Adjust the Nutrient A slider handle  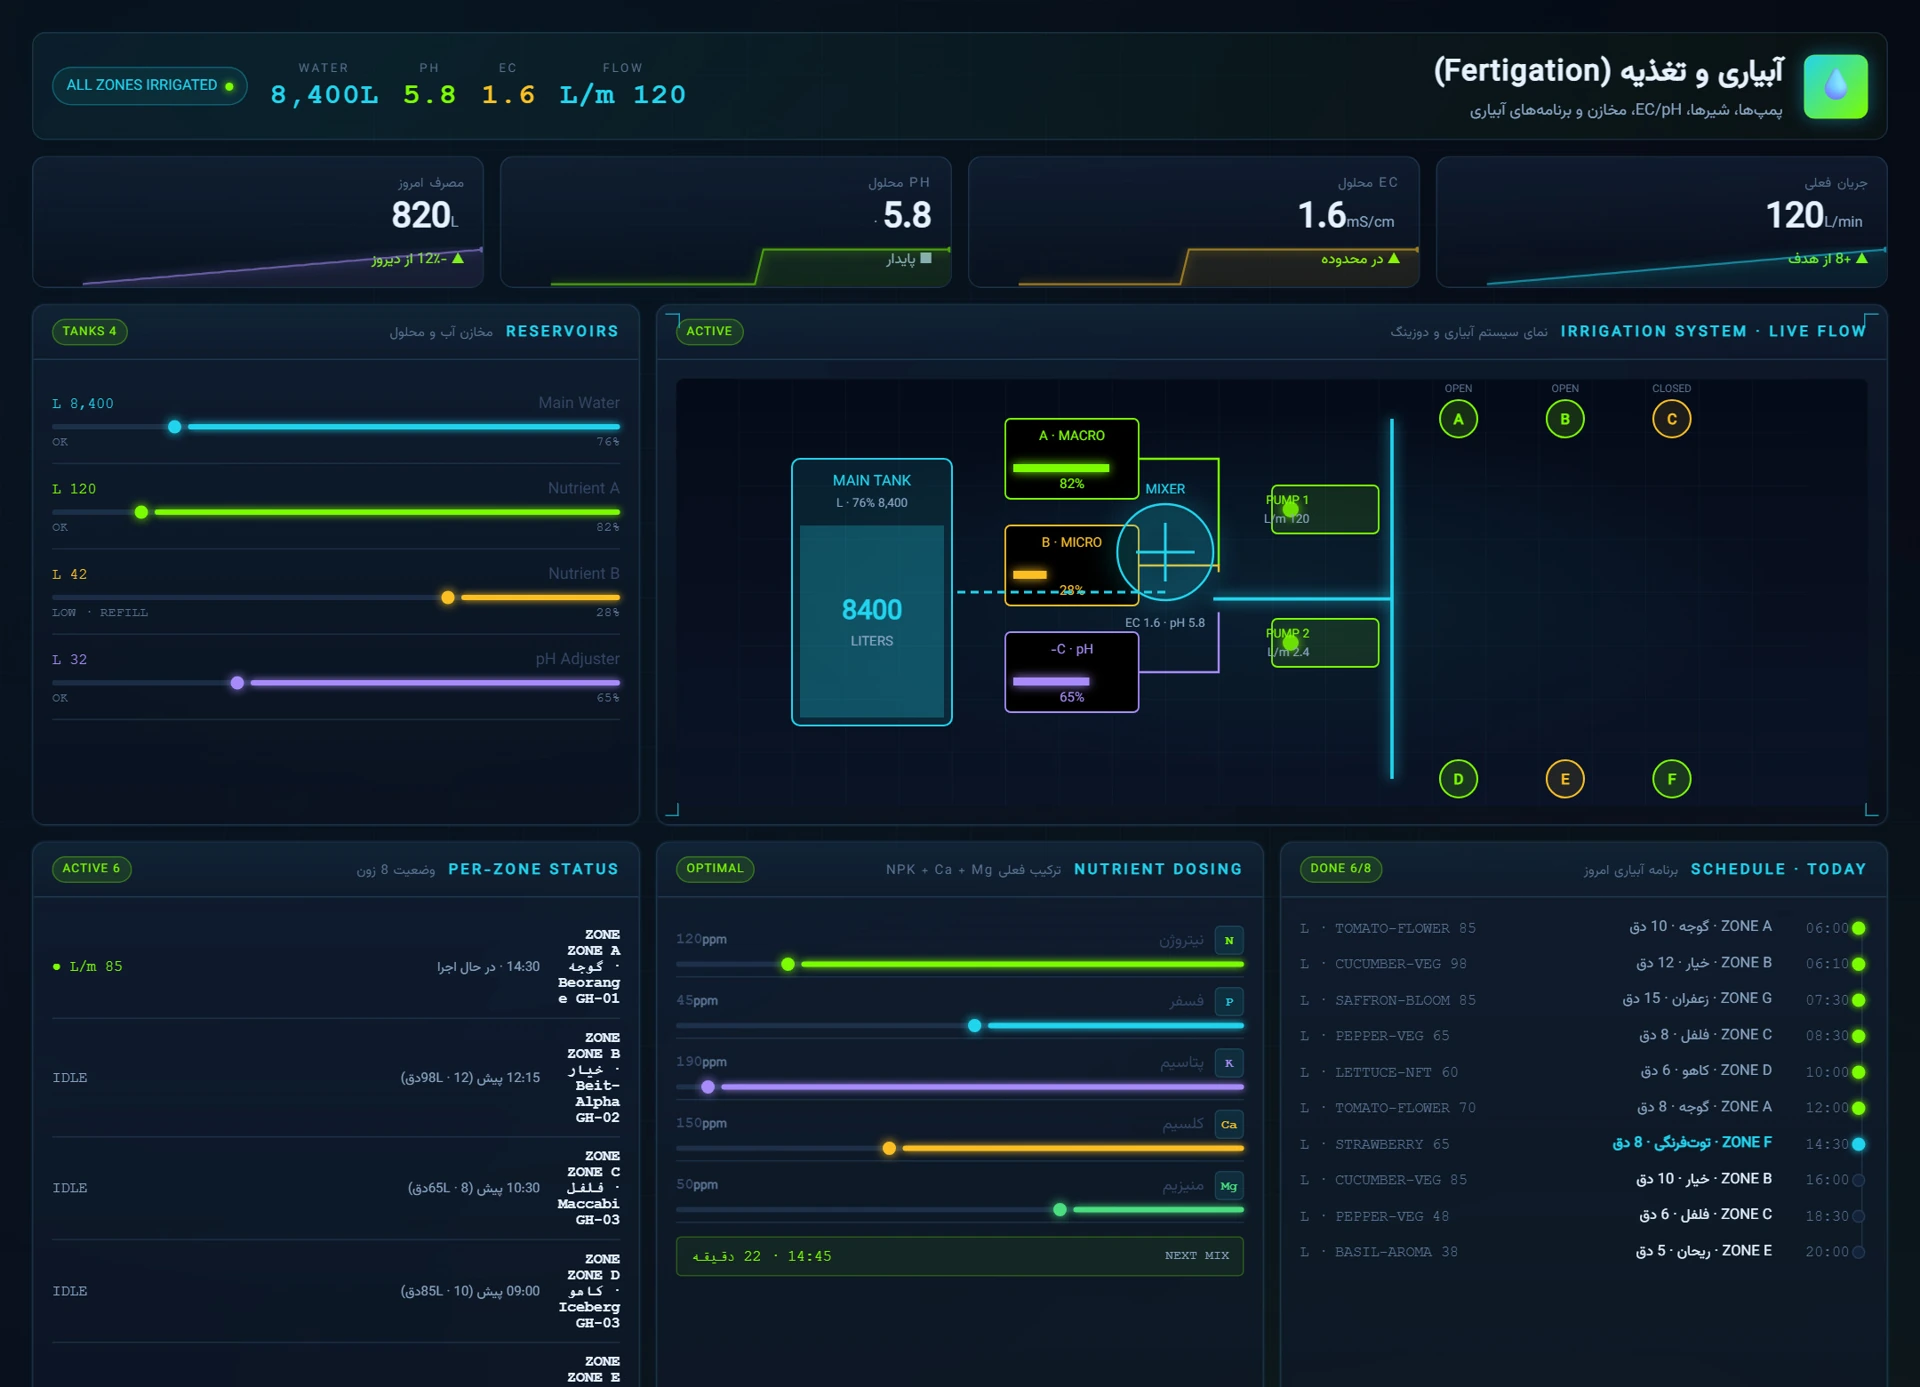point(141,512)
